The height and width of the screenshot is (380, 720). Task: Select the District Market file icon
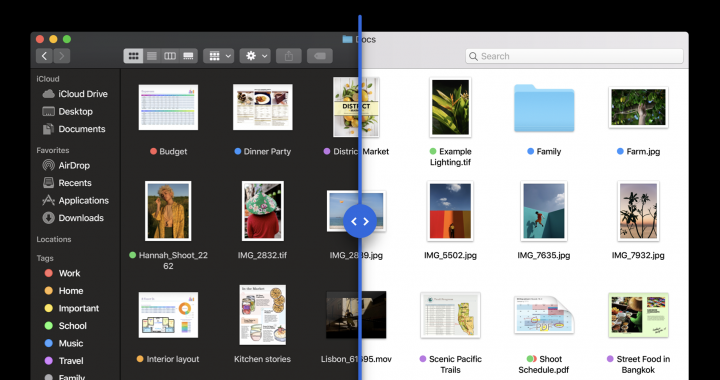coord(356,107)
